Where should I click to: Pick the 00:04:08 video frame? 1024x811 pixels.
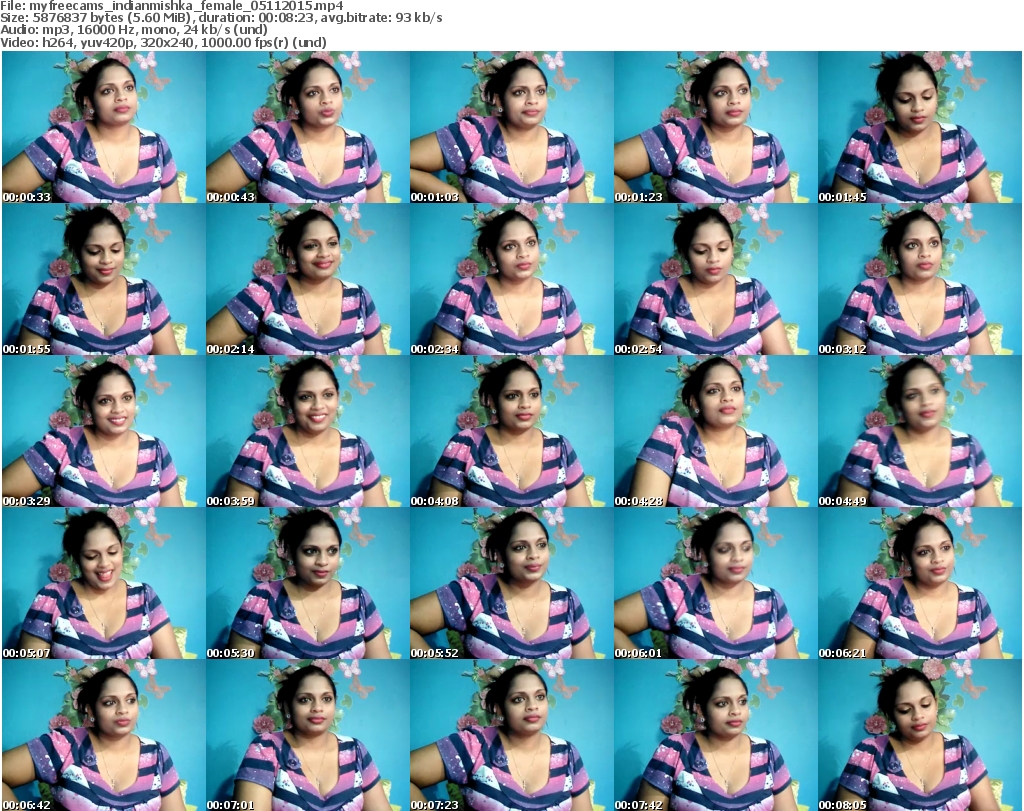pyautogui.click(x=511, y=431)
